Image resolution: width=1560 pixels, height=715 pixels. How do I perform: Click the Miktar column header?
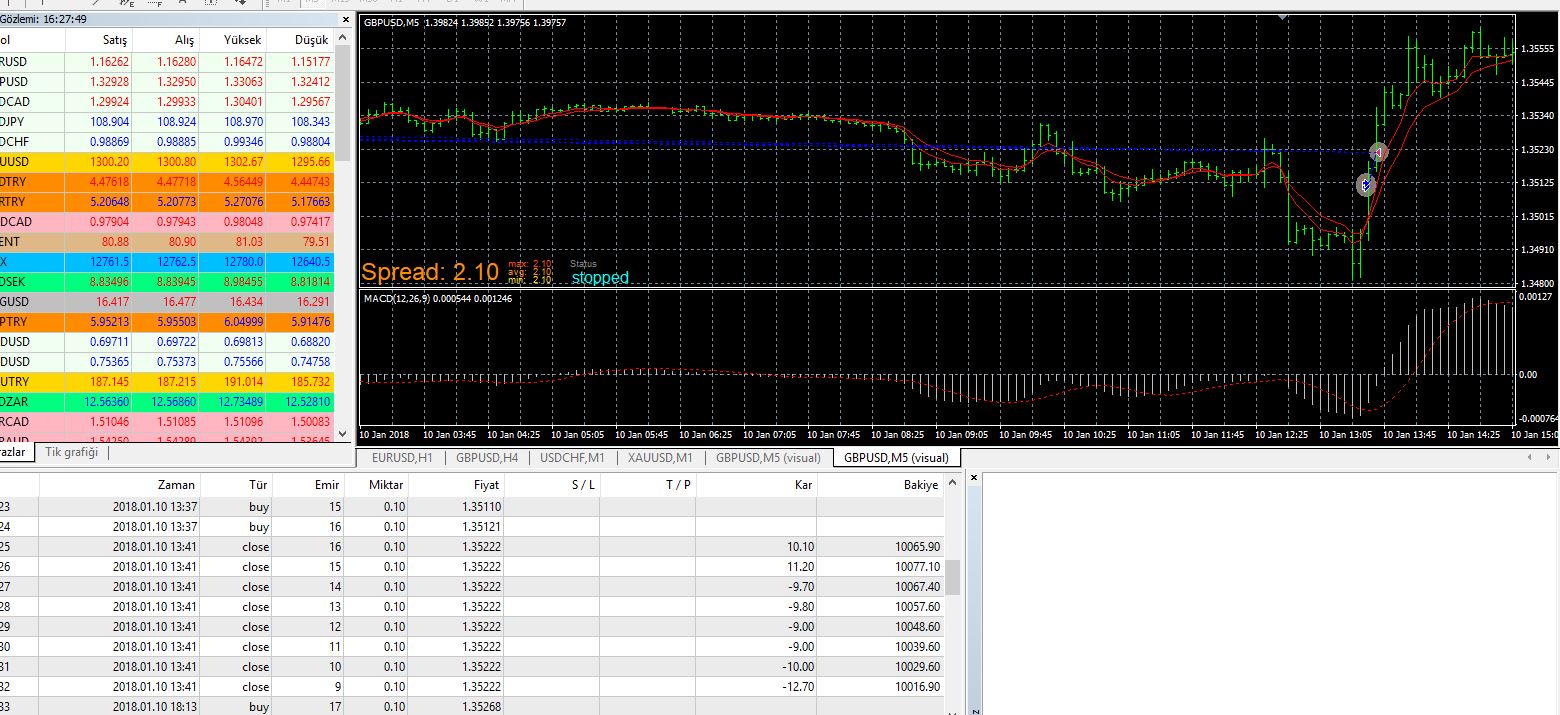pyautogui.click(x=376, y=485)
